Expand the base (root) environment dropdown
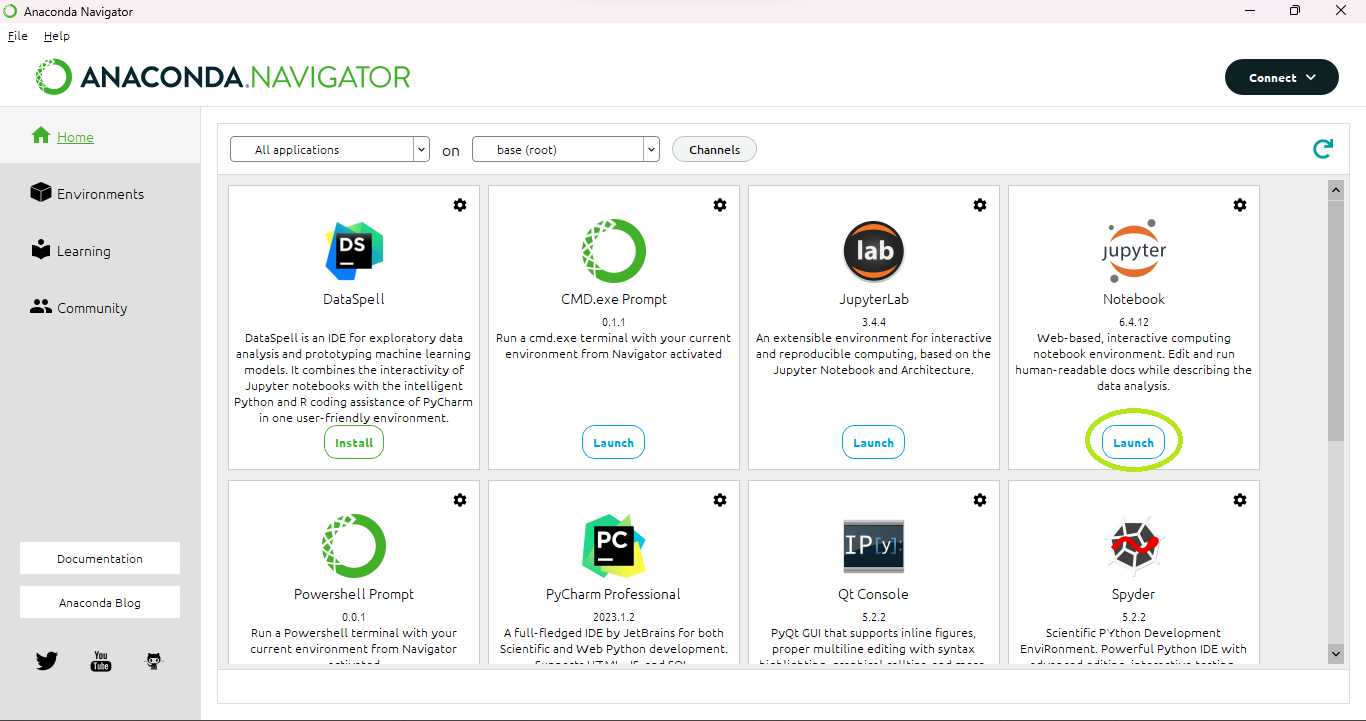Viewport: 1366px width, 721px height. [x=565, y=150]
